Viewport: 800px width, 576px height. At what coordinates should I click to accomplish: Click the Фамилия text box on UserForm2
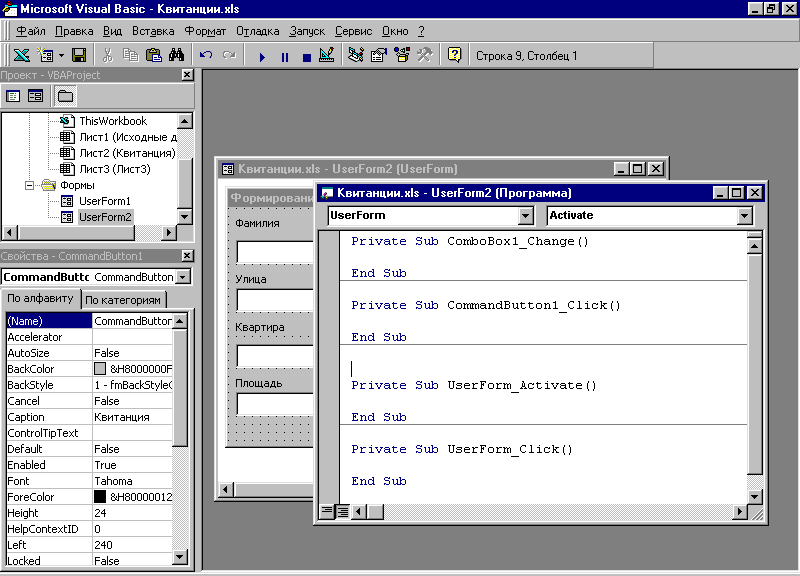275,252
